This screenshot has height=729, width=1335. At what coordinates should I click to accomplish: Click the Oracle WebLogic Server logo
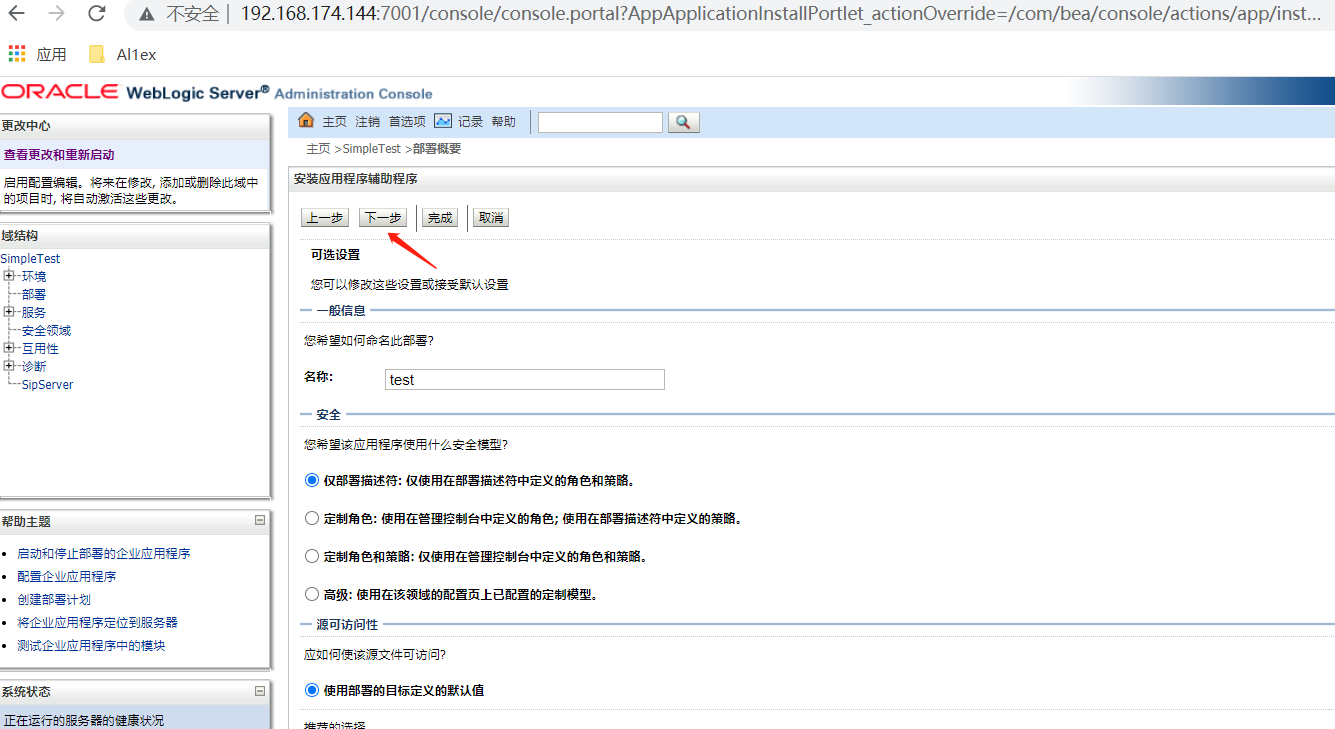217,92
